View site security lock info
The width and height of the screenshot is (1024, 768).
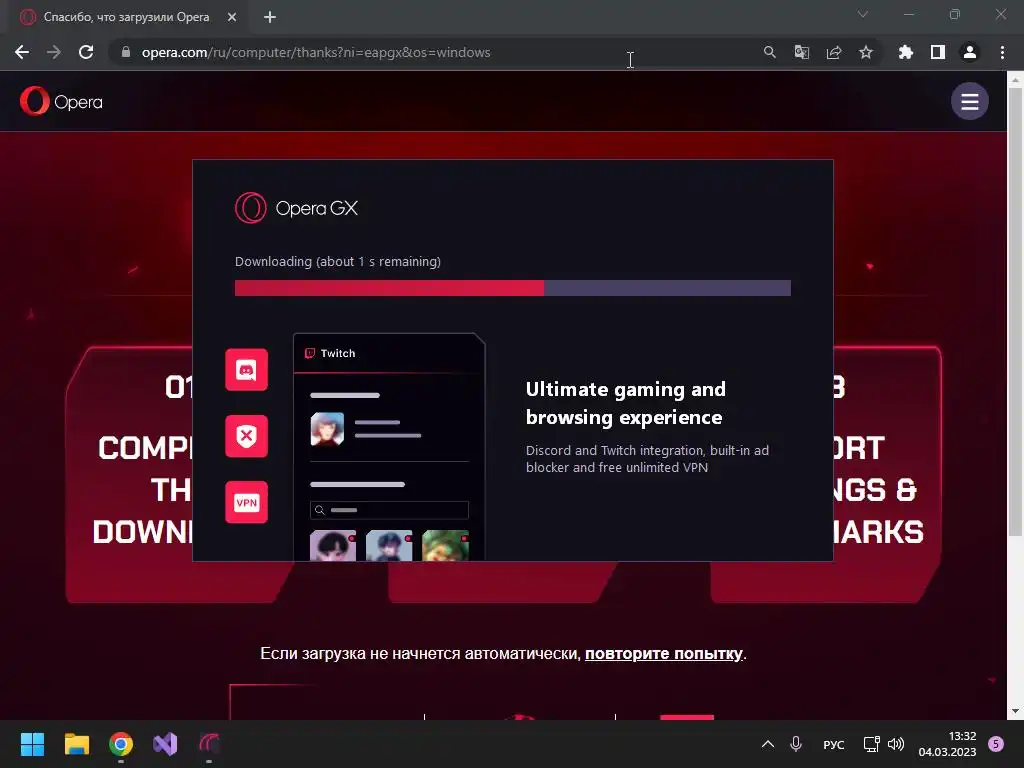click(125, 52)
